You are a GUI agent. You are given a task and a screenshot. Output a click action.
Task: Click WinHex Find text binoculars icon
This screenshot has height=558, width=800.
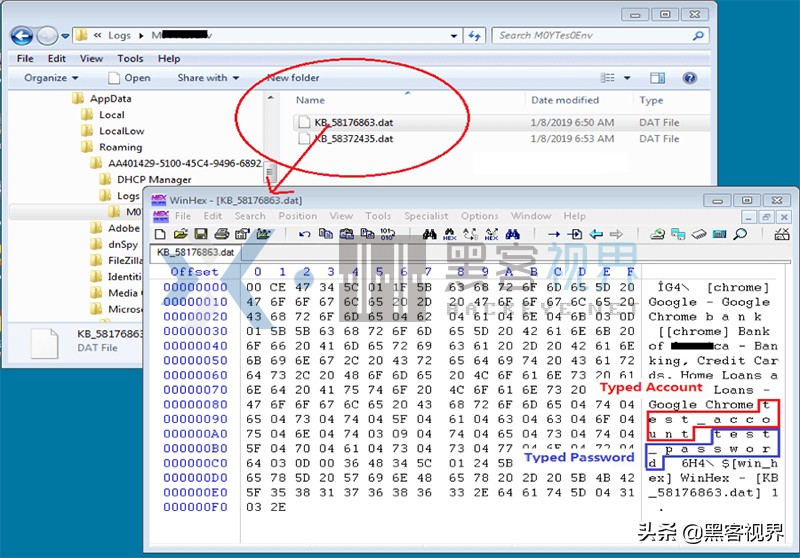tap(430, 234)
